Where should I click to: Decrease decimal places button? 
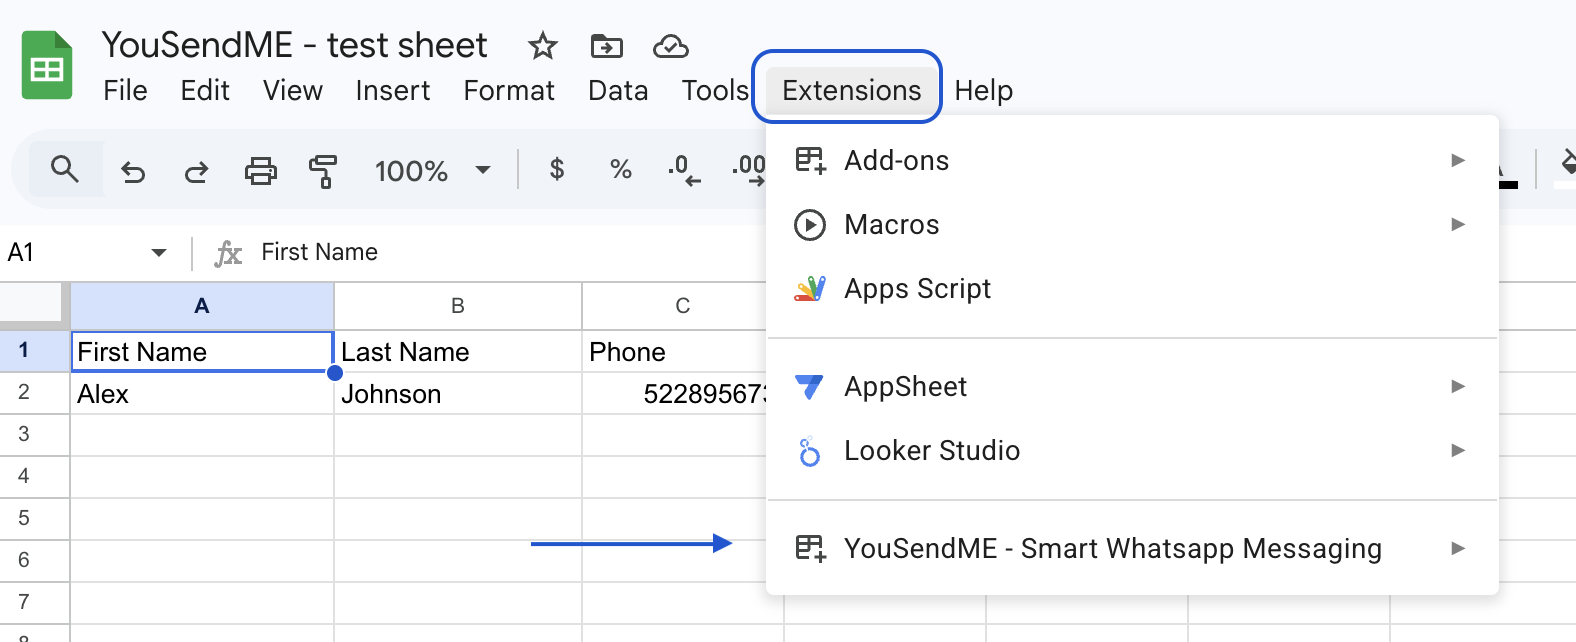pos(684,171)
